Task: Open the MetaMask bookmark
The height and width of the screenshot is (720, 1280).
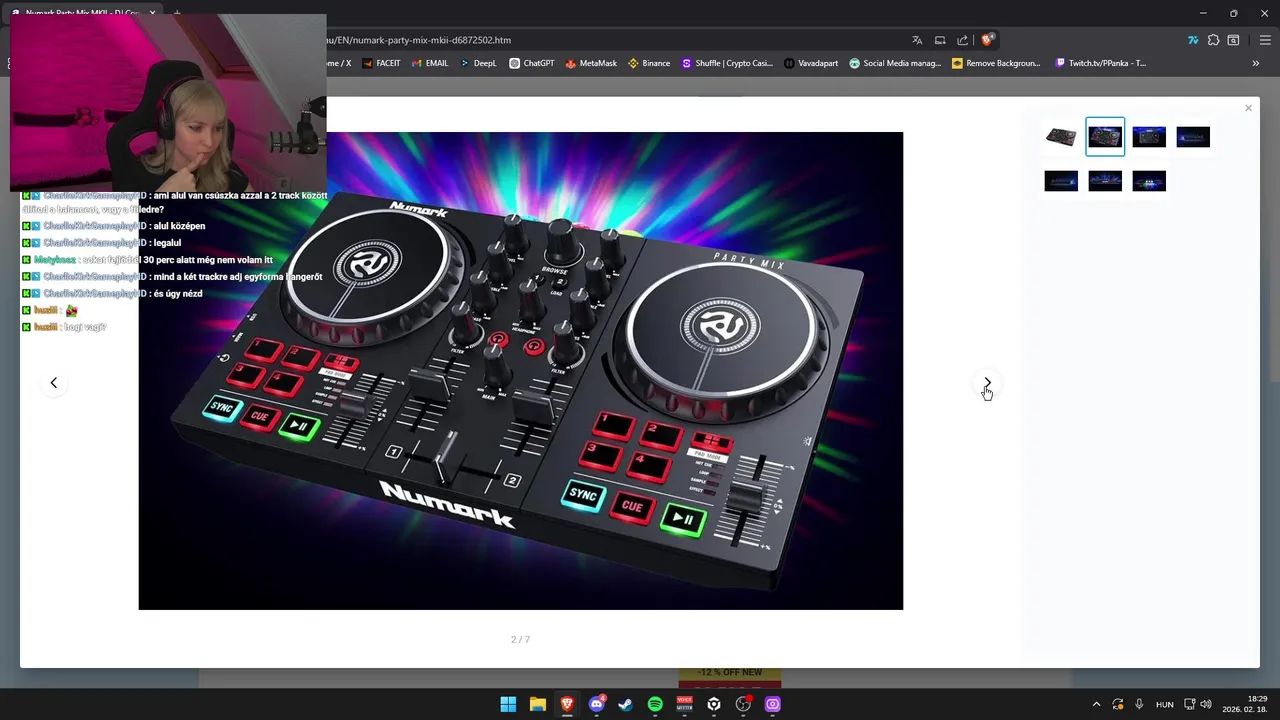Action: click(591, 63)
